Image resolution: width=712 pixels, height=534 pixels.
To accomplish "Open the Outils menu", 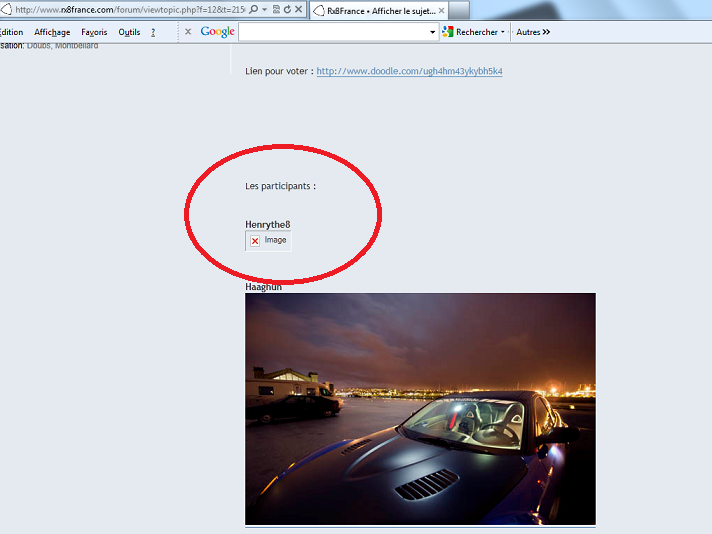I will coord(129,32).
